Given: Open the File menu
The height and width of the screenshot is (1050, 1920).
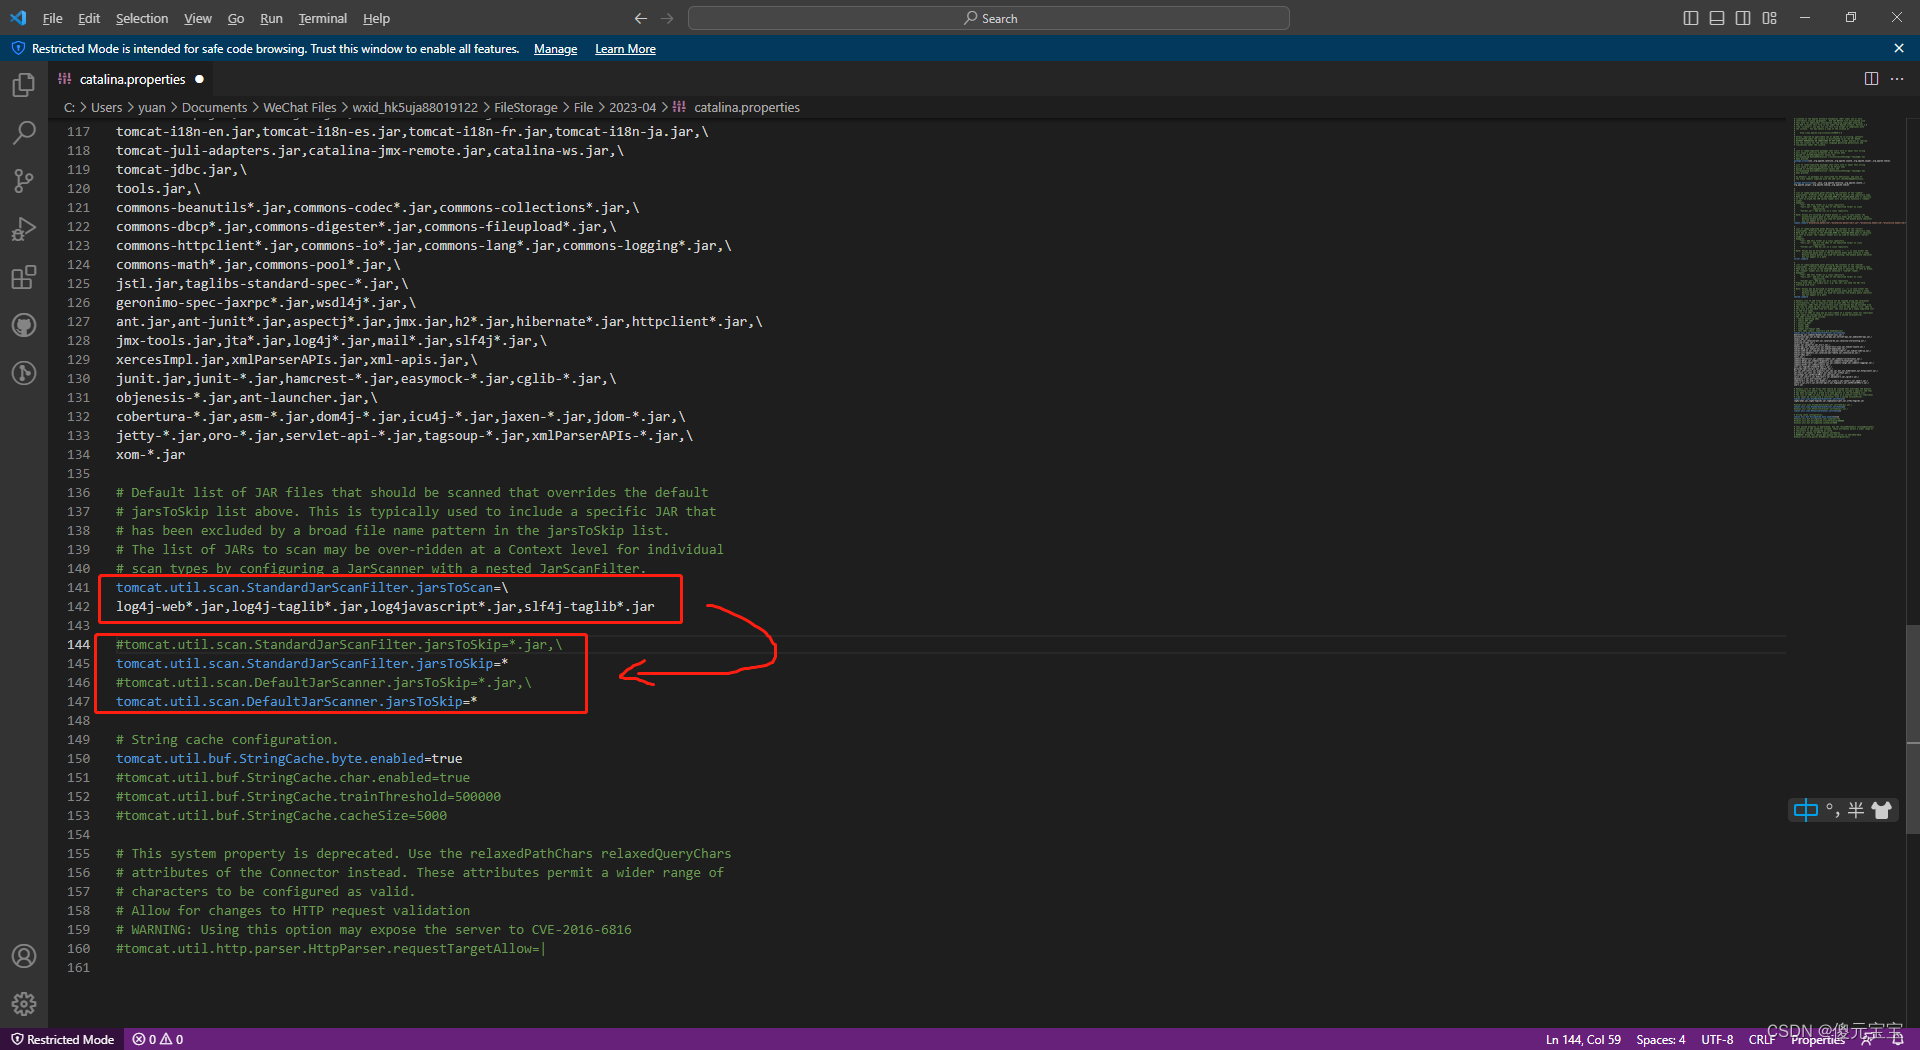Looking at the screenshot, I should pos(52,18).
